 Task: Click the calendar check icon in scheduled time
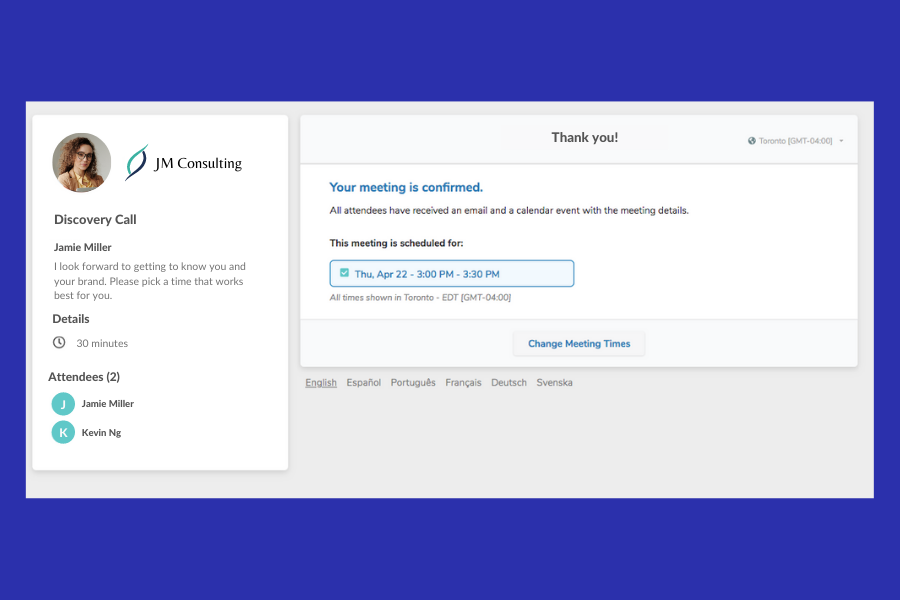click(344, 273)
